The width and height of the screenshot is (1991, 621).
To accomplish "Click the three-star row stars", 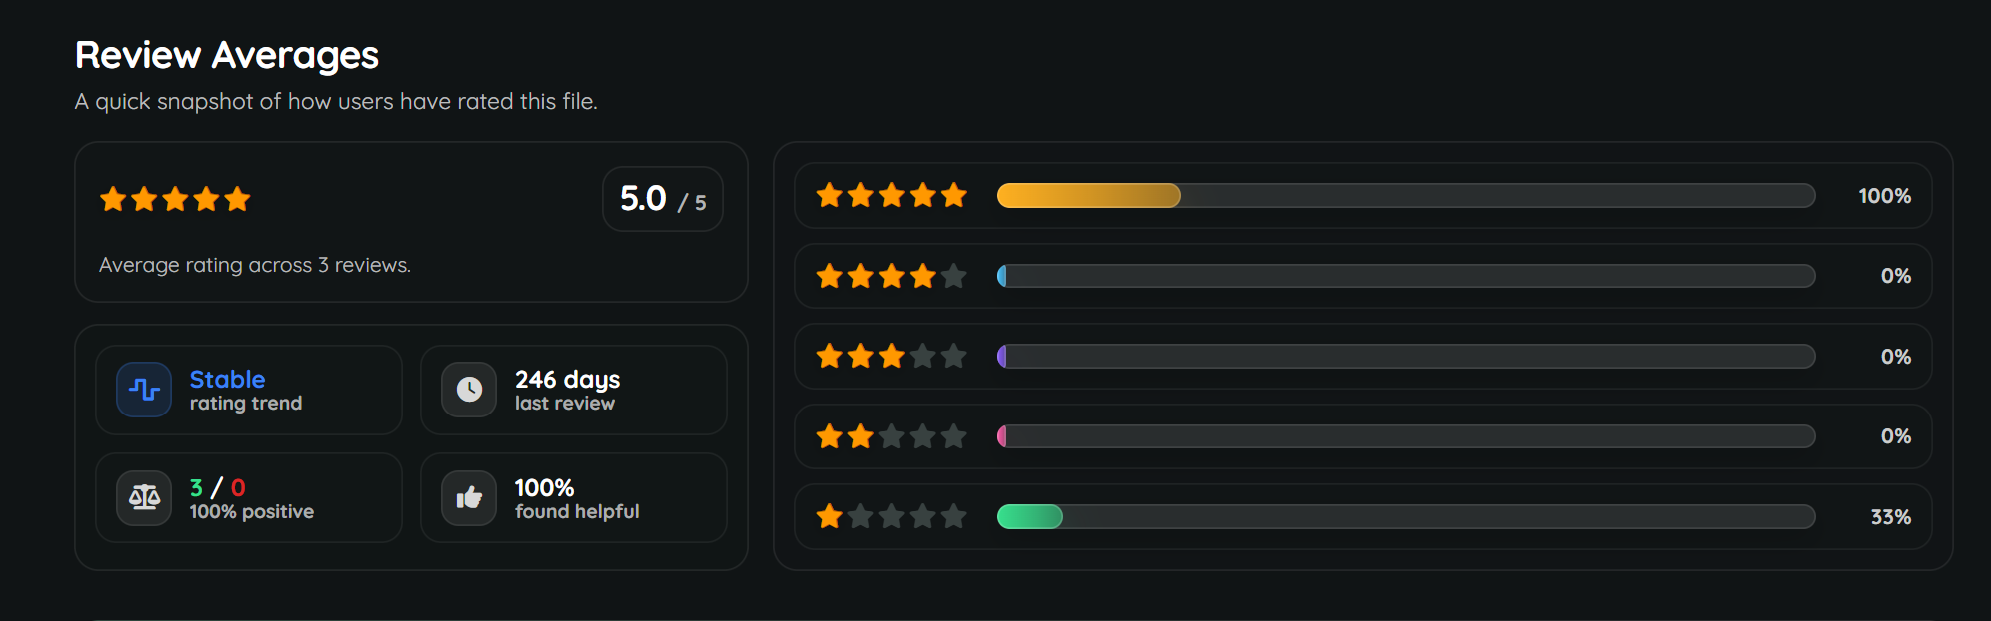I will (891, 356).
